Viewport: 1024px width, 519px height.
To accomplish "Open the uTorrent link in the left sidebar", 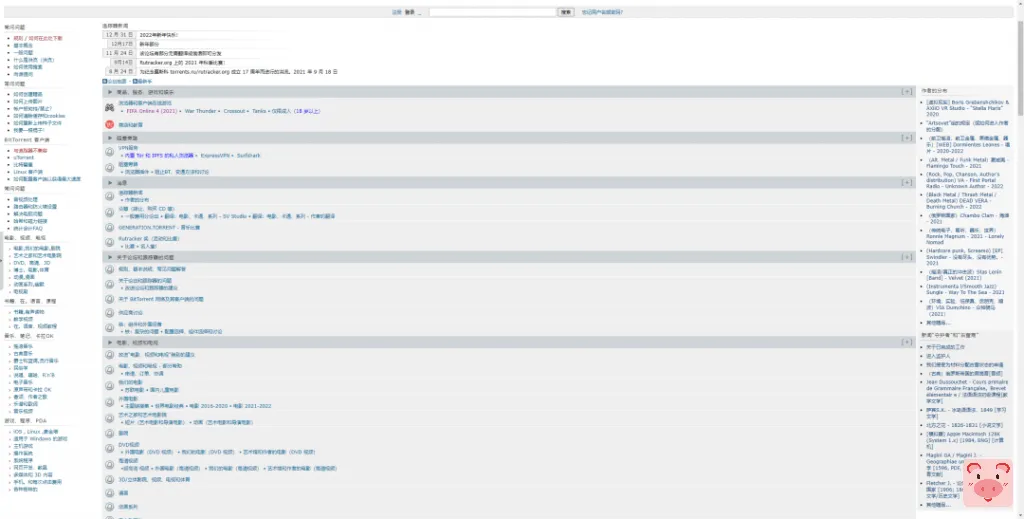I will [24, 158].
